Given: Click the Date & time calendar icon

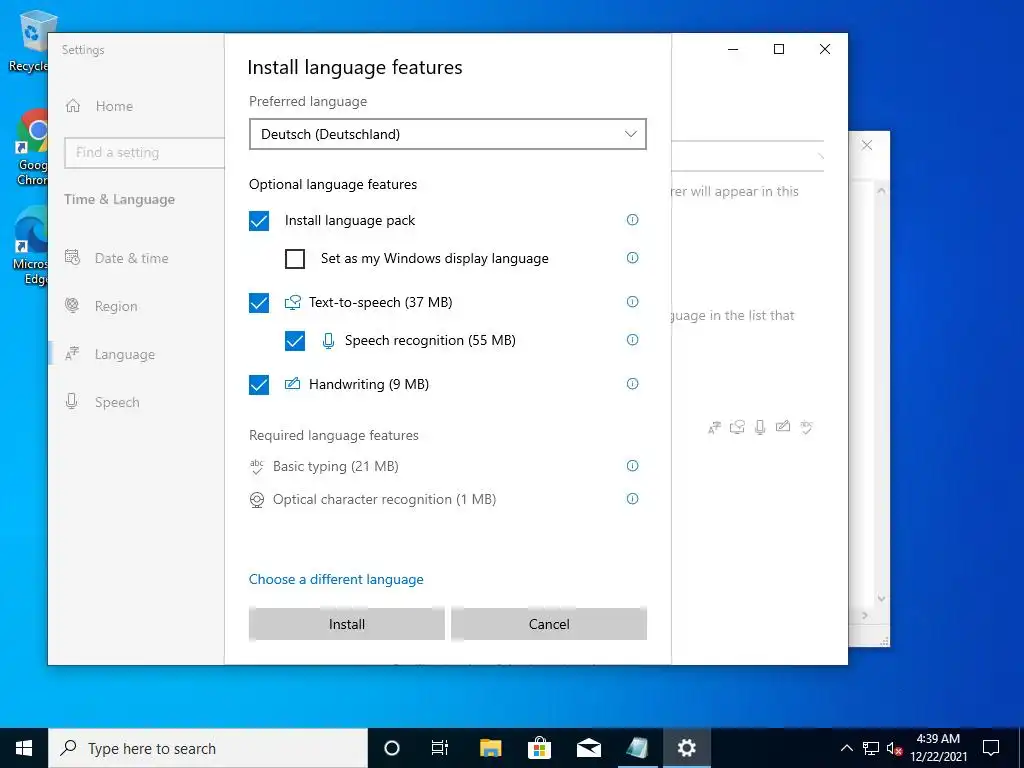Looking at the screenshot, I should coord(72,257).
